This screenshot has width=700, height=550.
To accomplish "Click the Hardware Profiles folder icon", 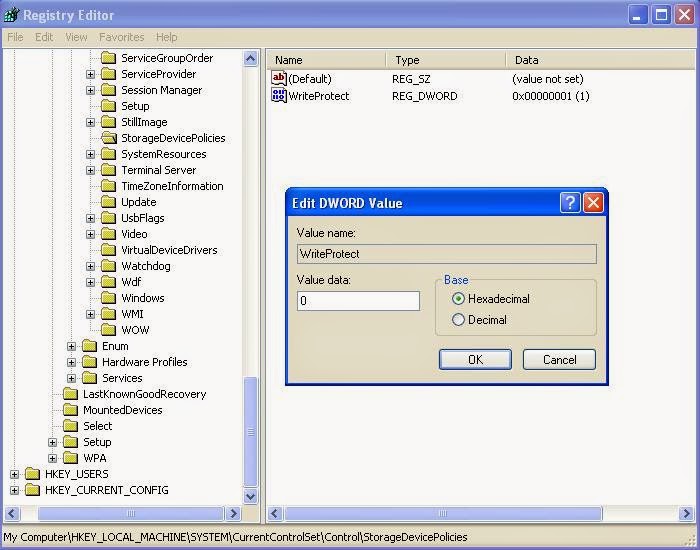I will tap(90, 362).
